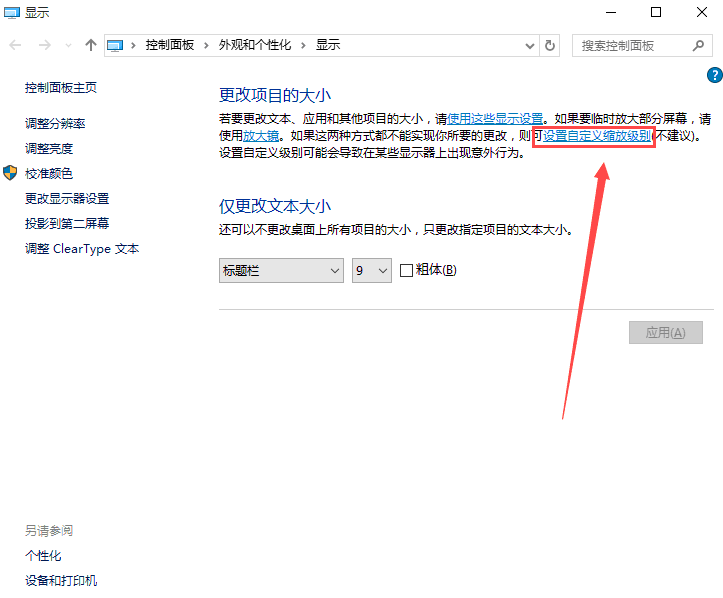Select 外观和个性化 in the breadcrumb

(258, 45)
